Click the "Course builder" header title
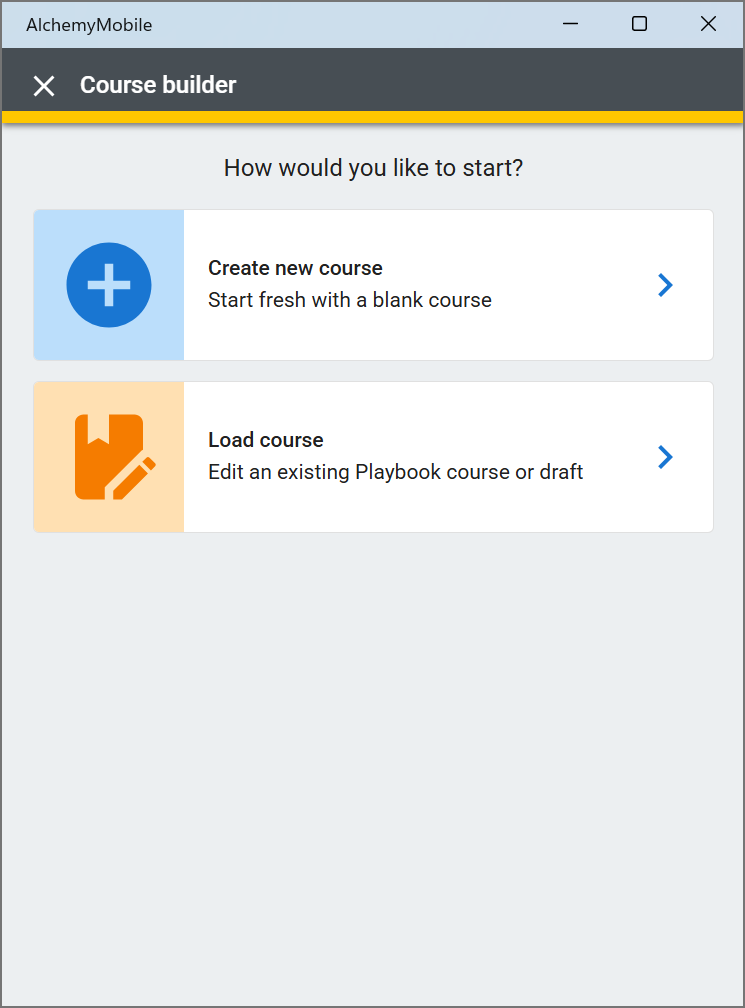This screenshot has width=745, height=1008. pyautogui.click(x=158, y=85)
